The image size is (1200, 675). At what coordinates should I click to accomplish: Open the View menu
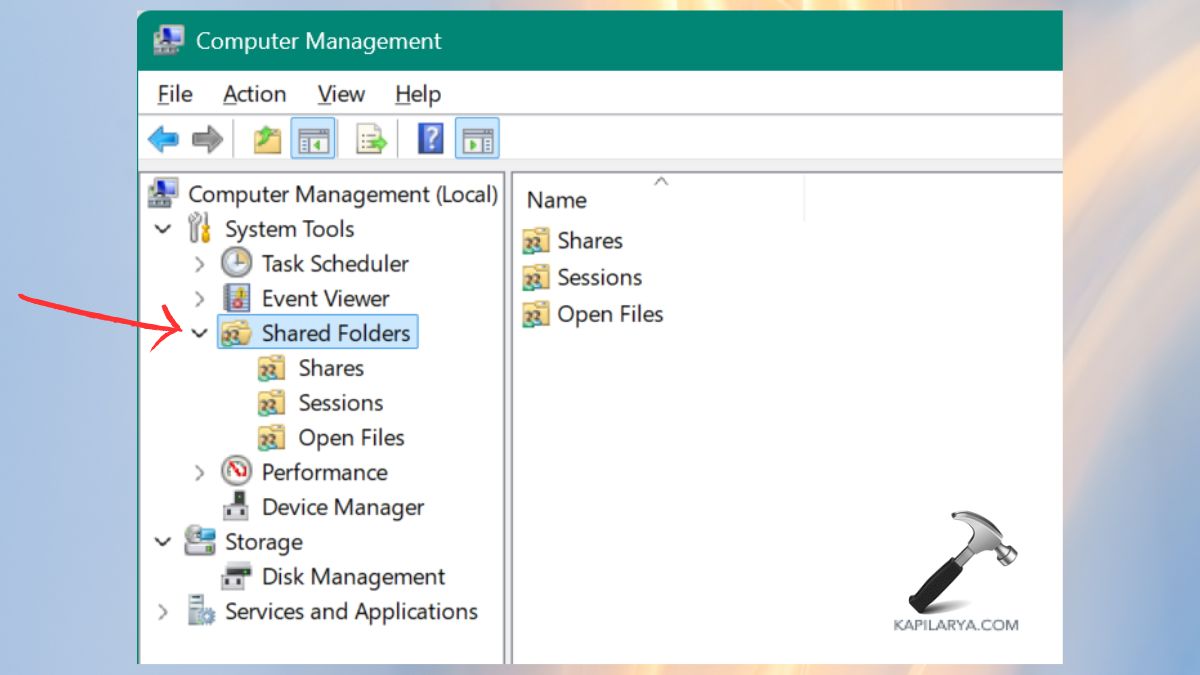[x=340, y=94]
